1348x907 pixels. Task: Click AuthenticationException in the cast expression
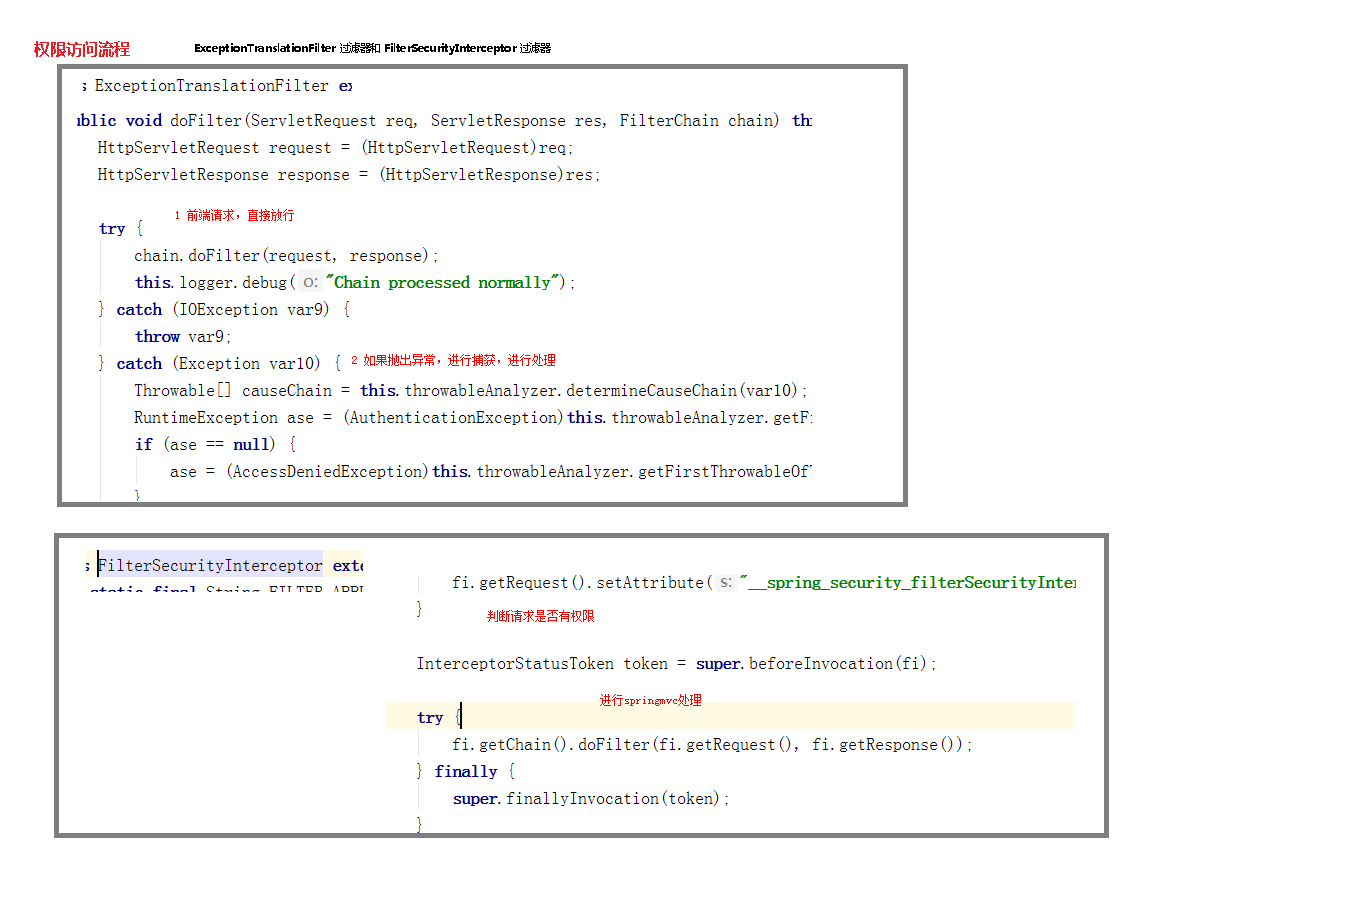454,418
